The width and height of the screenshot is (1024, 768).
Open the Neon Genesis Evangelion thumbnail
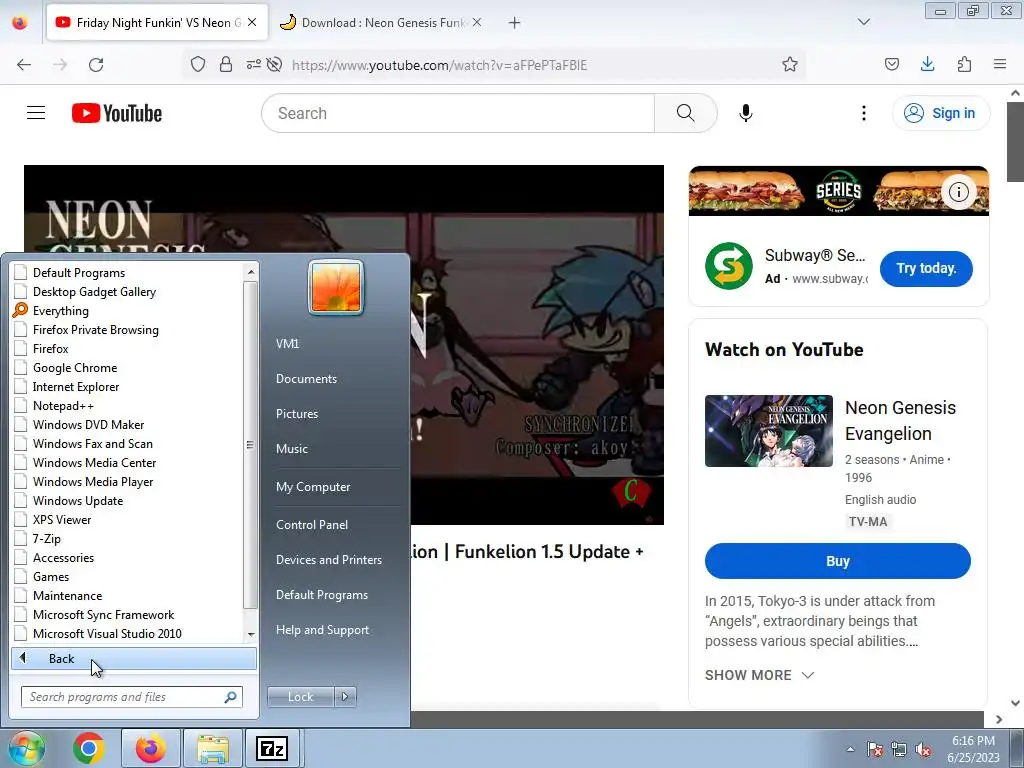(x=769, y=431)
